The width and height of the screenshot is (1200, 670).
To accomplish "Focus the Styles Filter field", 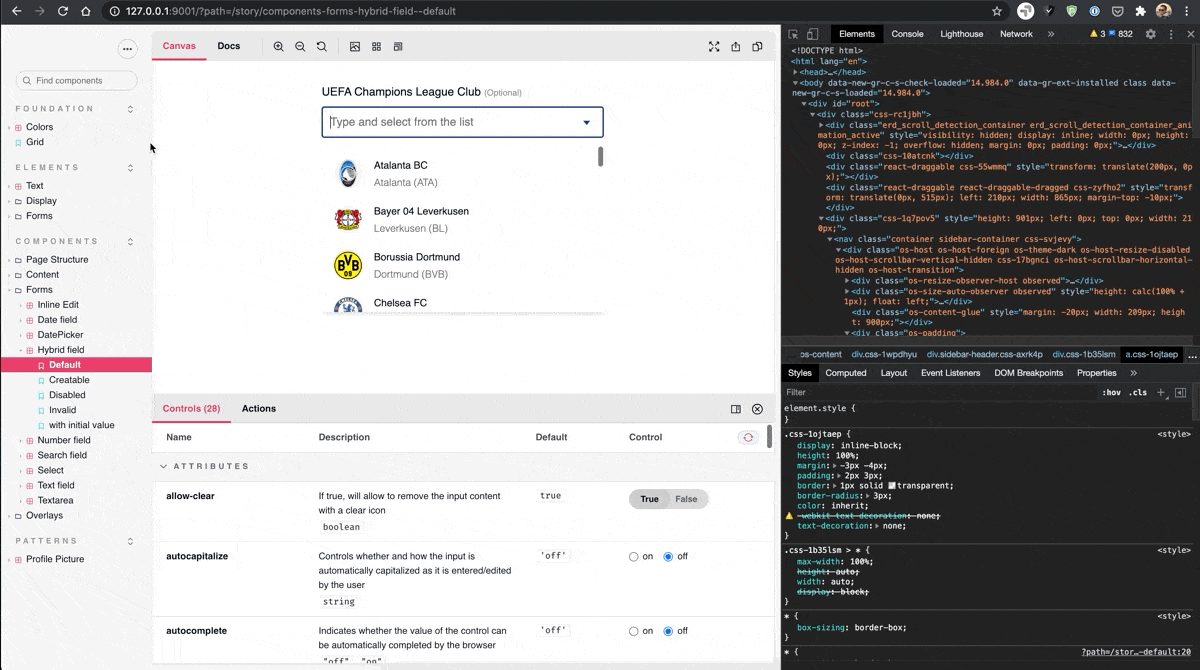I will pos(940,393).
